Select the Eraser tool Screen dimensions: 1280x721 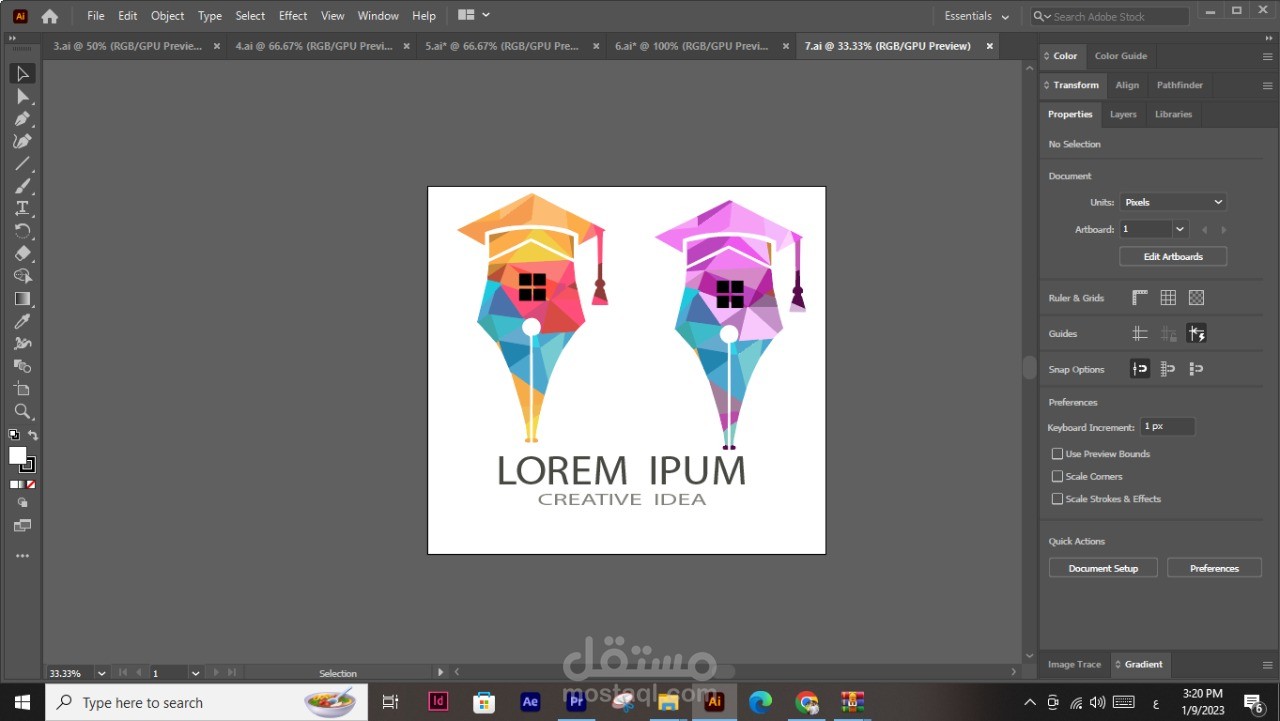click(22, 253)
